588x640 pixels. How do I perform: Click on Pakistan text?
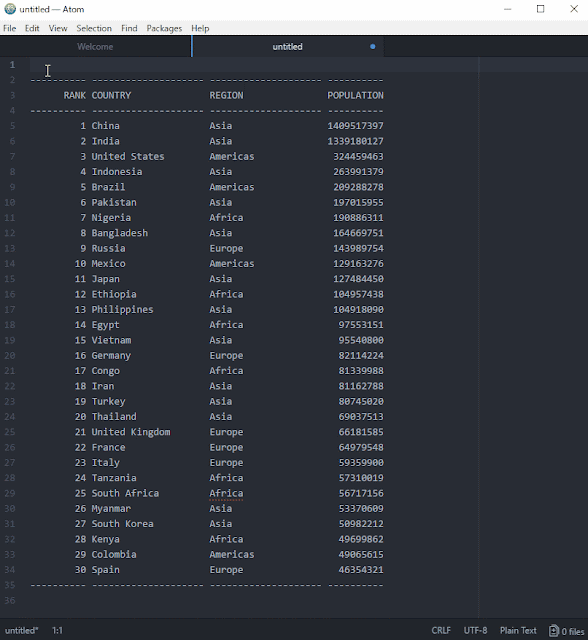(114, 202)
